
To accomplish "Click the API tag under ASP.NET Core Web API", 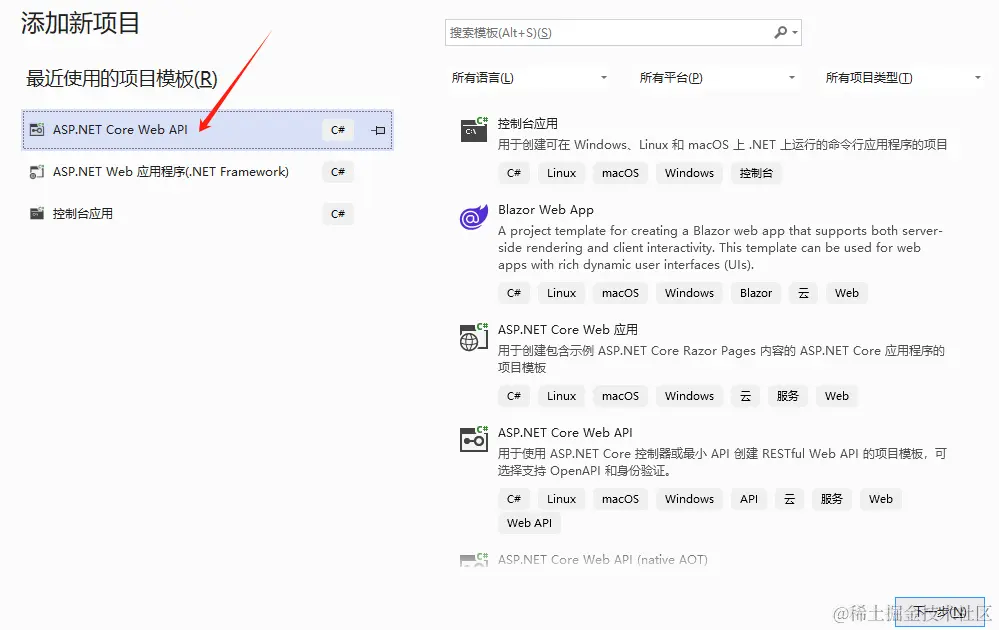I will [749, 499].
